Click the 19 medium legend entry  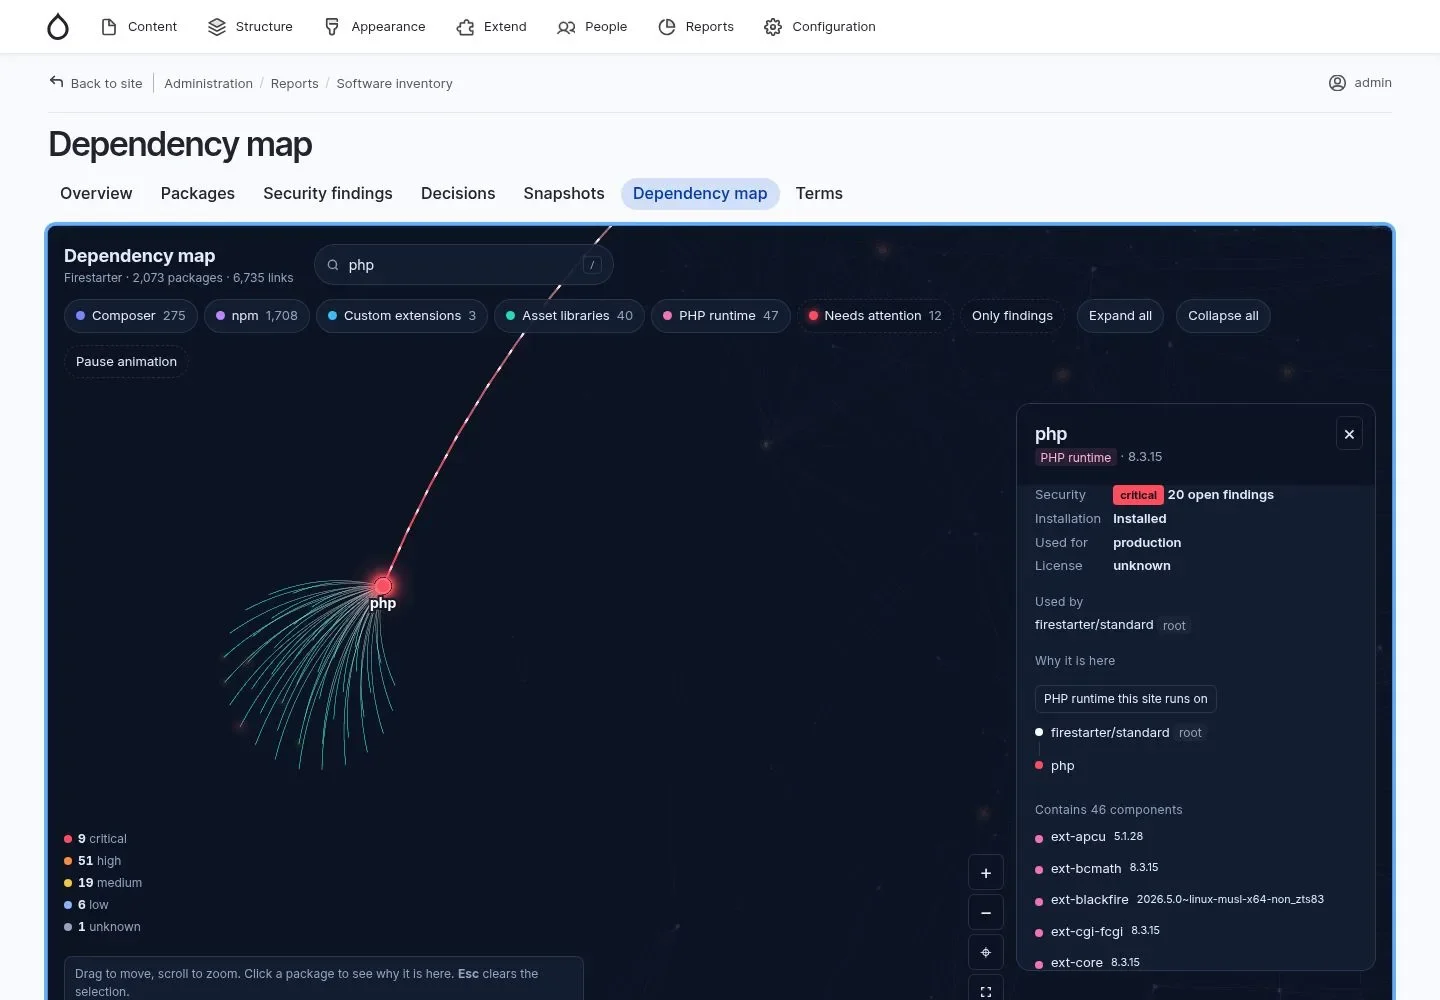[103, 883]
